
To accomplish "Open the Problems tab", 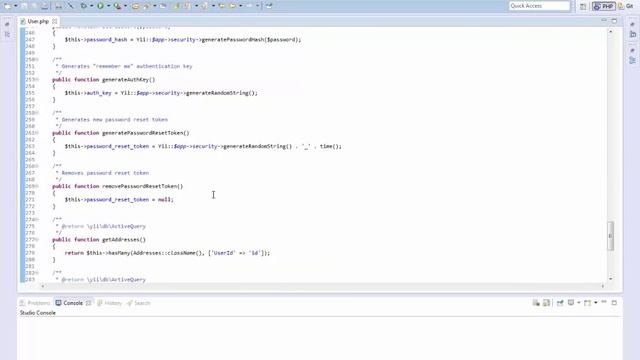I will (x=35, y=303).
